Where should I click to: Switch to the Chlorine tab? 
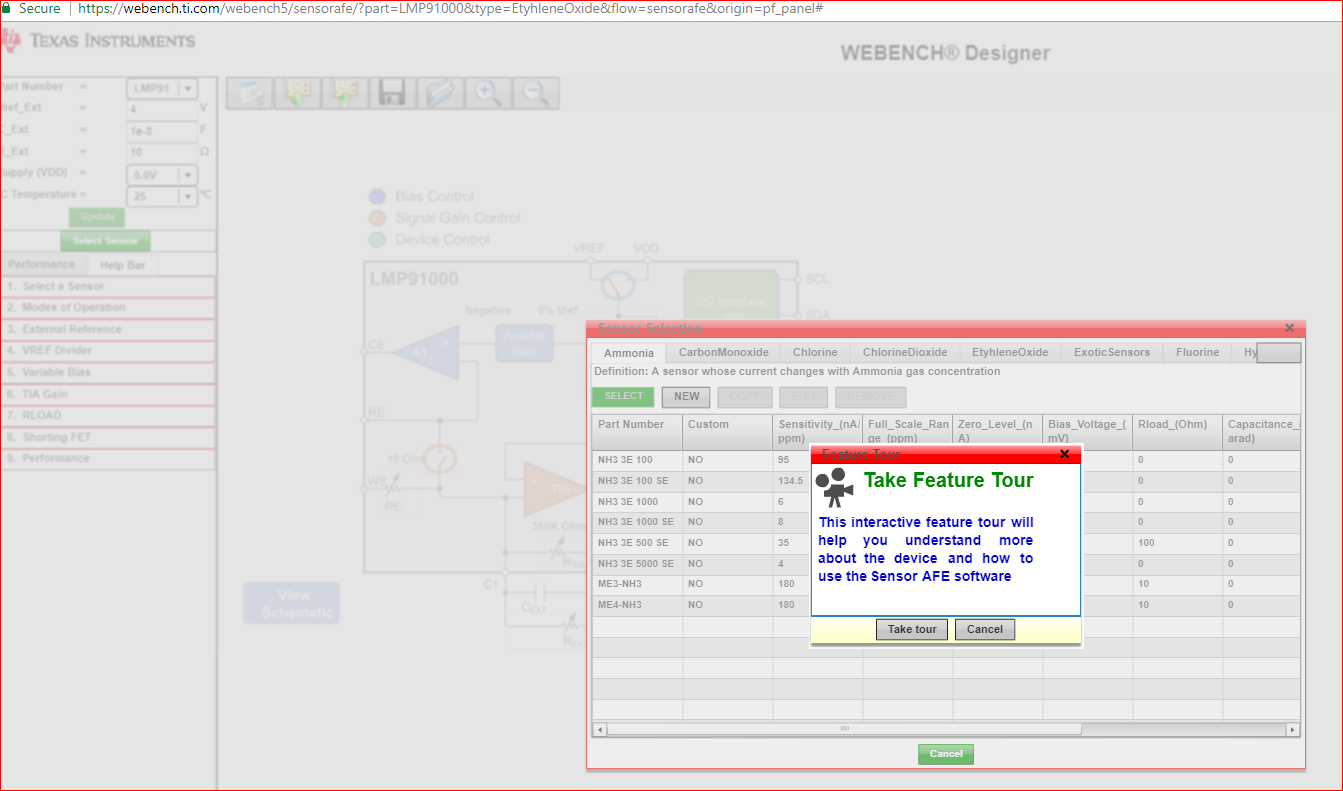815,353
